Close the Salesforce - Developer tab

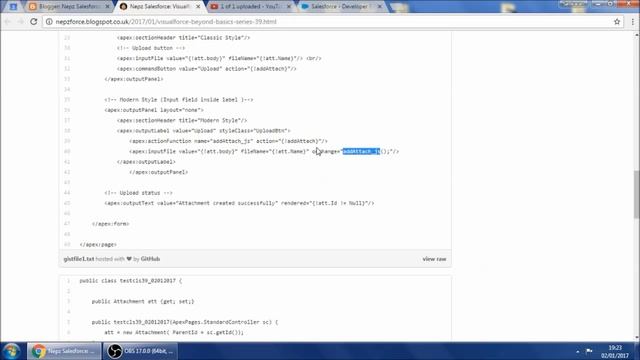coord(380,7)
